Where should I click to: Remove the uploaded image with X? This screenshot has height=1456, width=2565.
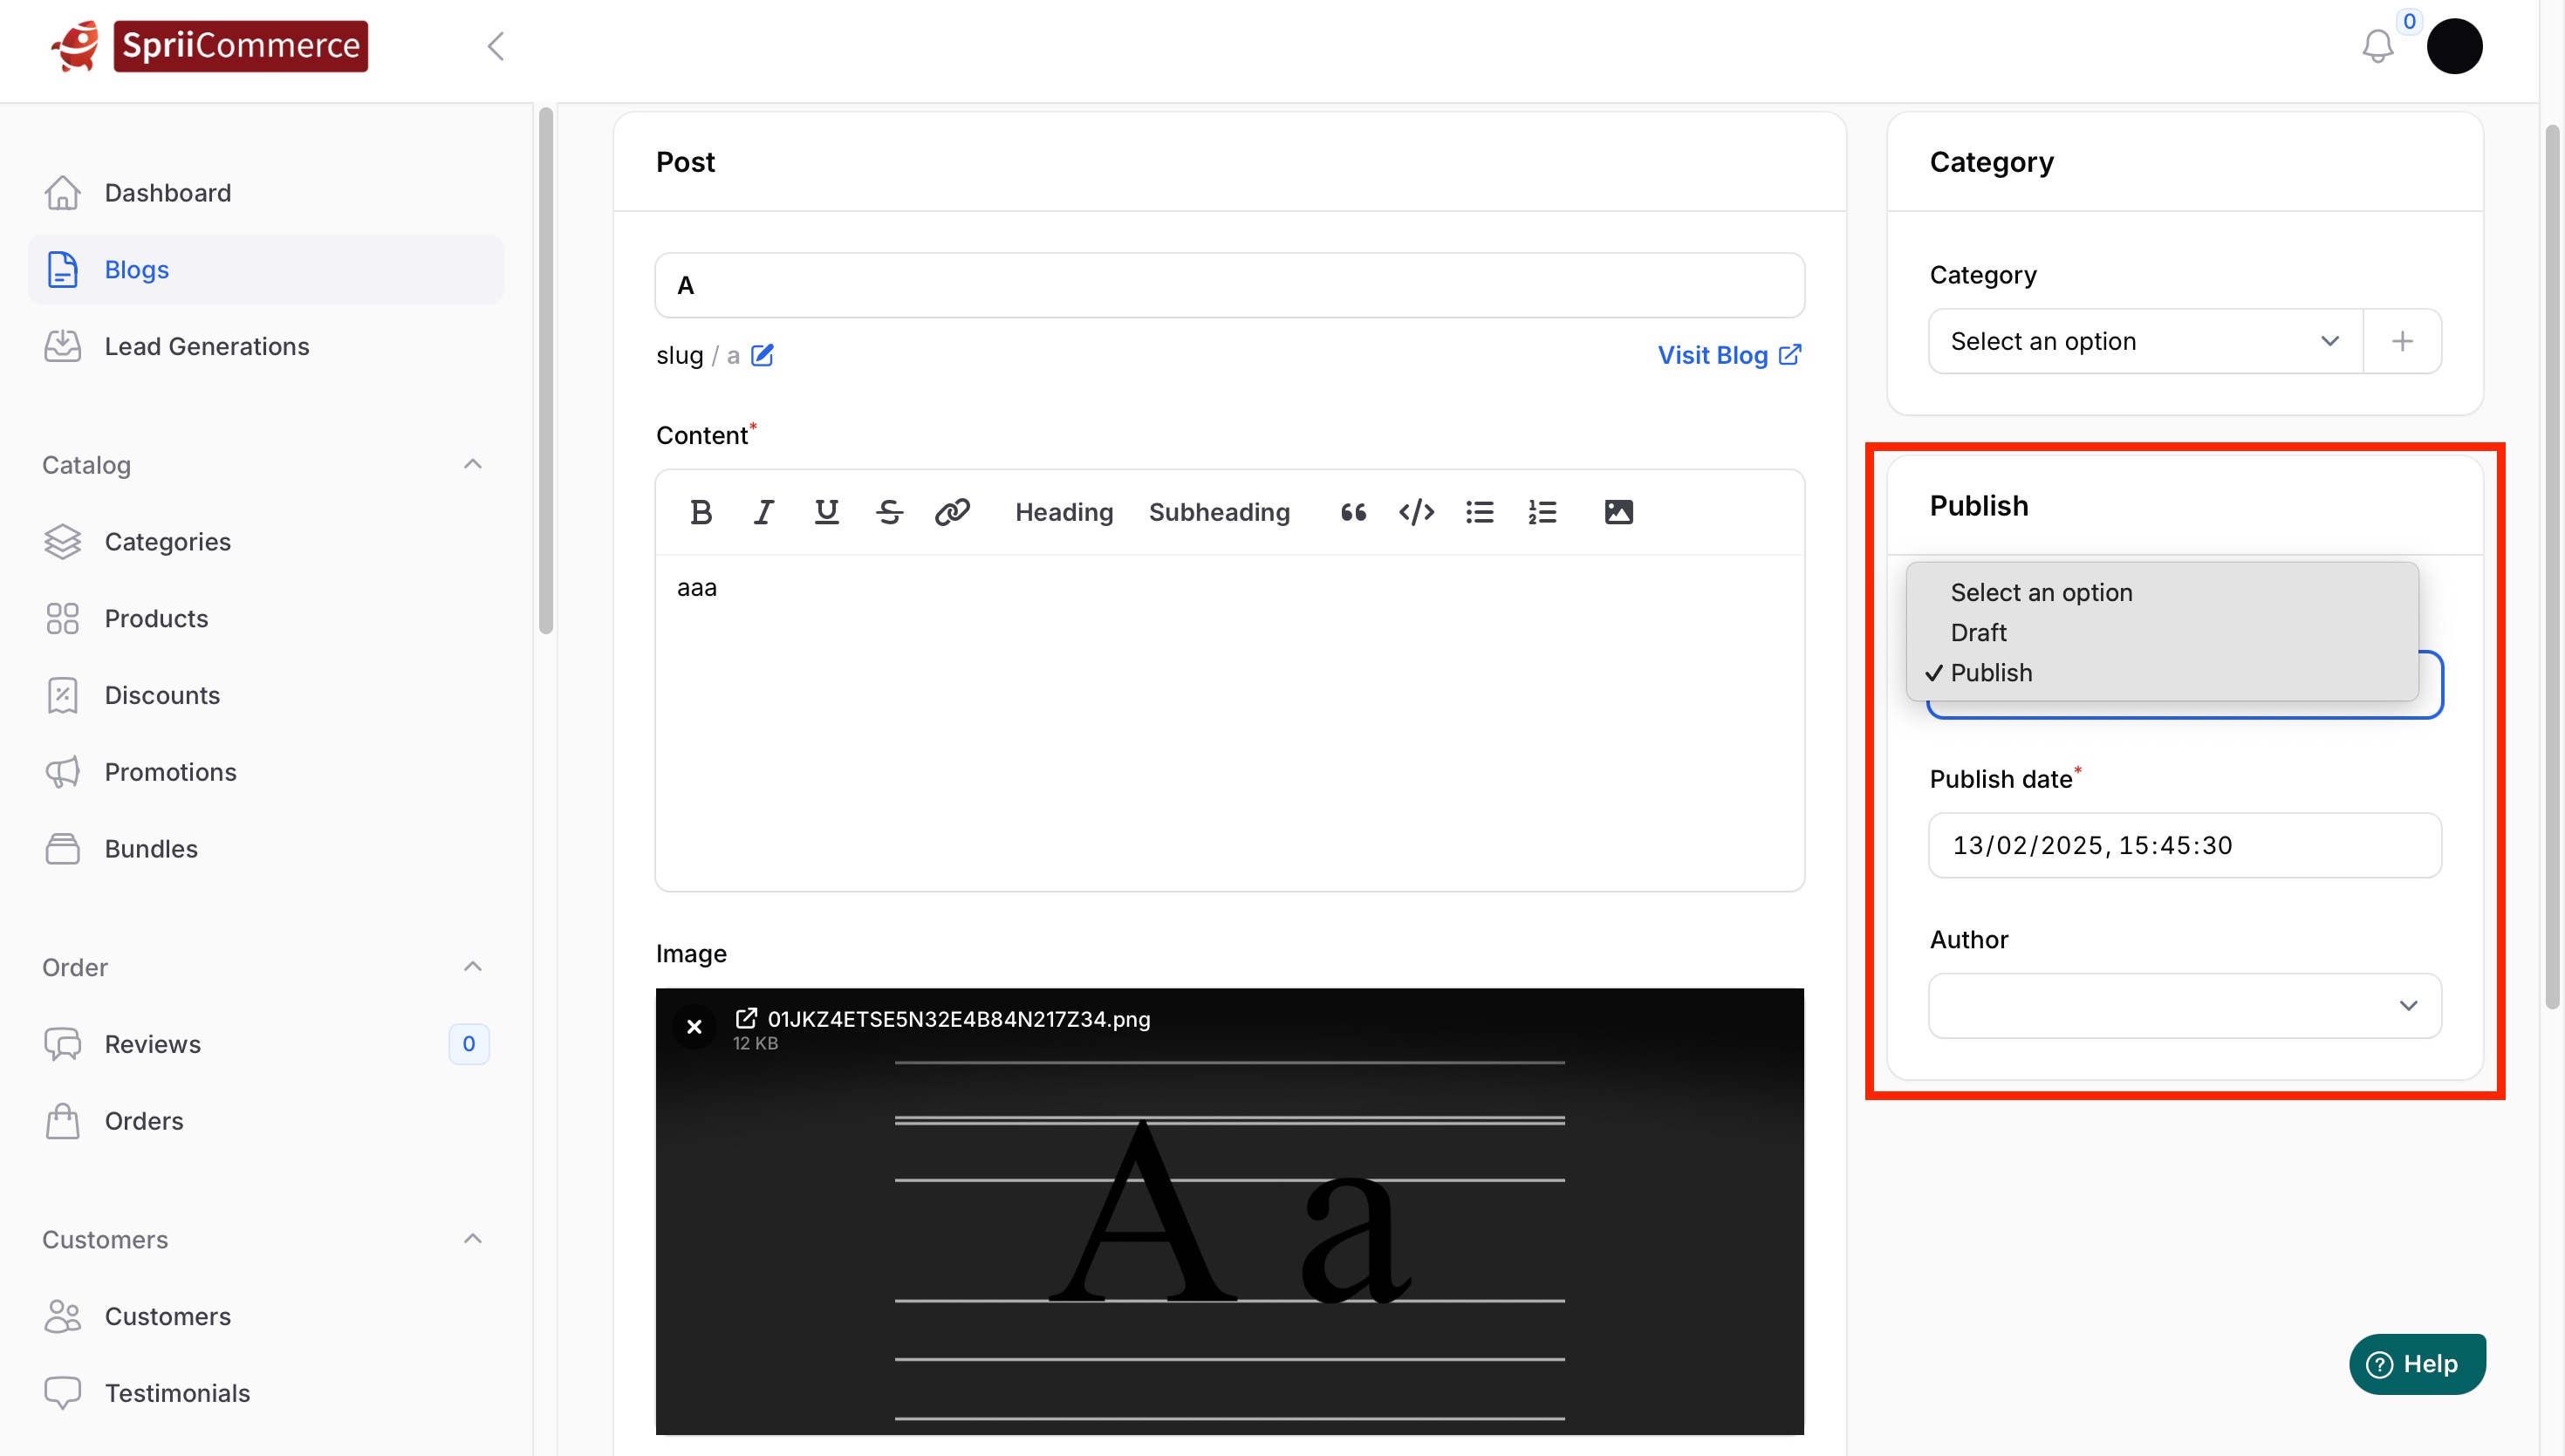coord(694,1026)
